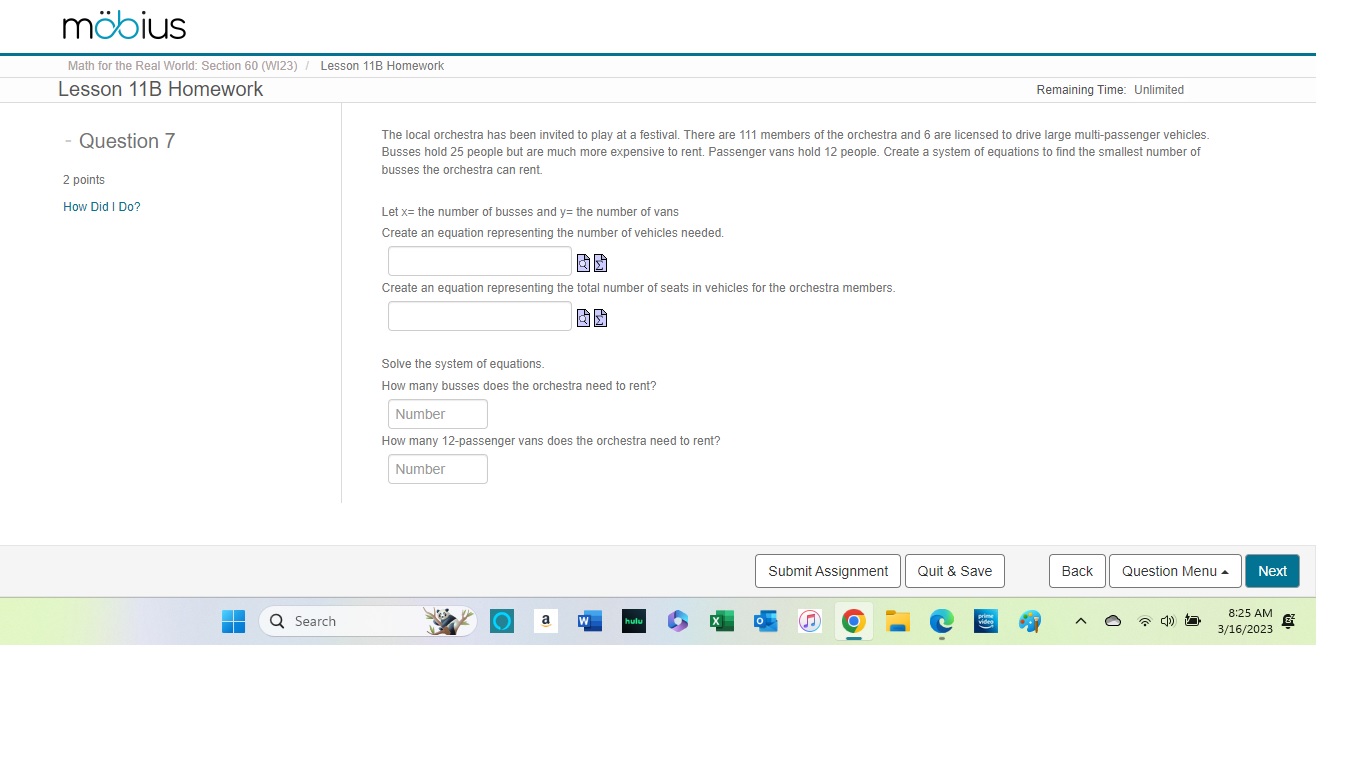Click the Mobius logo

[x=124, y=26]
